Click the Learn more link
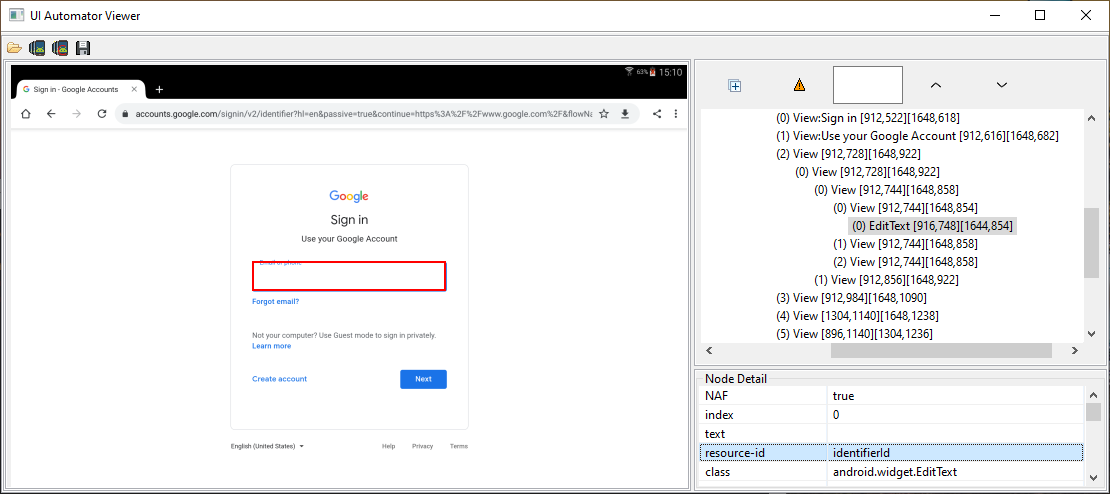This screenshot has height=494, width=1110. [271, 346]
